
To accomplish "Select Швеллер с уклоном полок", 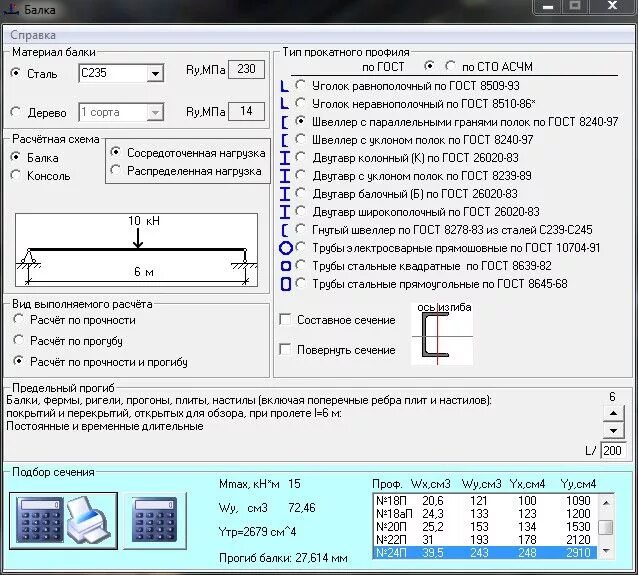I will tap(300, 139).
